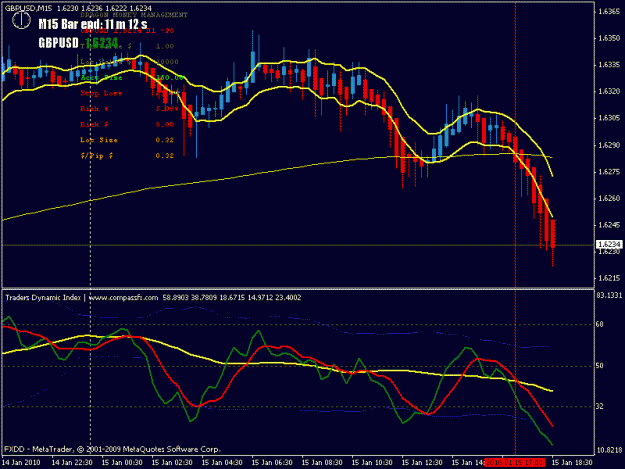Screen dimensions: 625x469
Task: Click the 'Lot Size' label
Action: point(99,140)
